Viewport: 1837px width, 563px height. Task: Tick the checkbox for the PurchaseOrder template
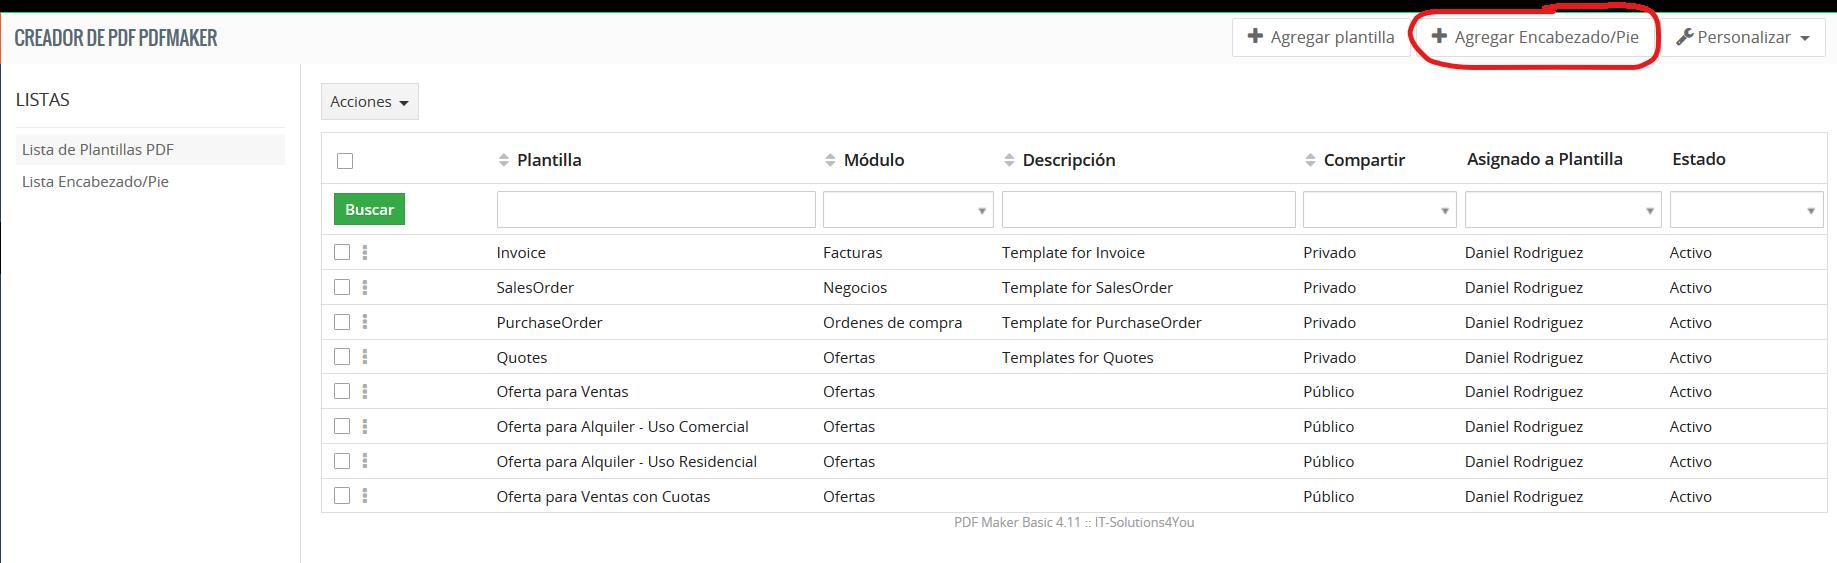(342, 322)
